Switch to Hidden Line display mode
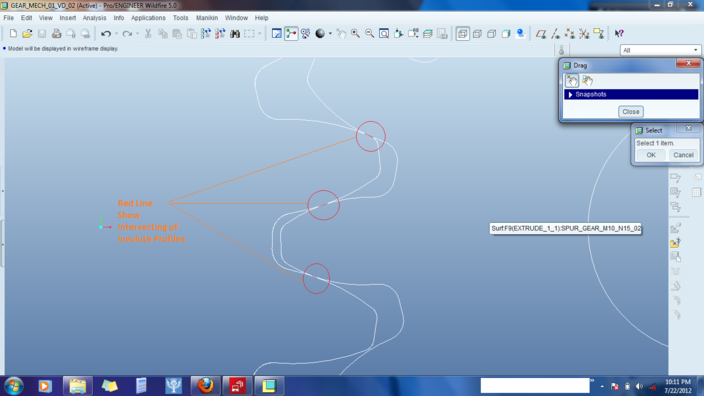This screenshot has height=396, width=704. click(x=477, y=34)
